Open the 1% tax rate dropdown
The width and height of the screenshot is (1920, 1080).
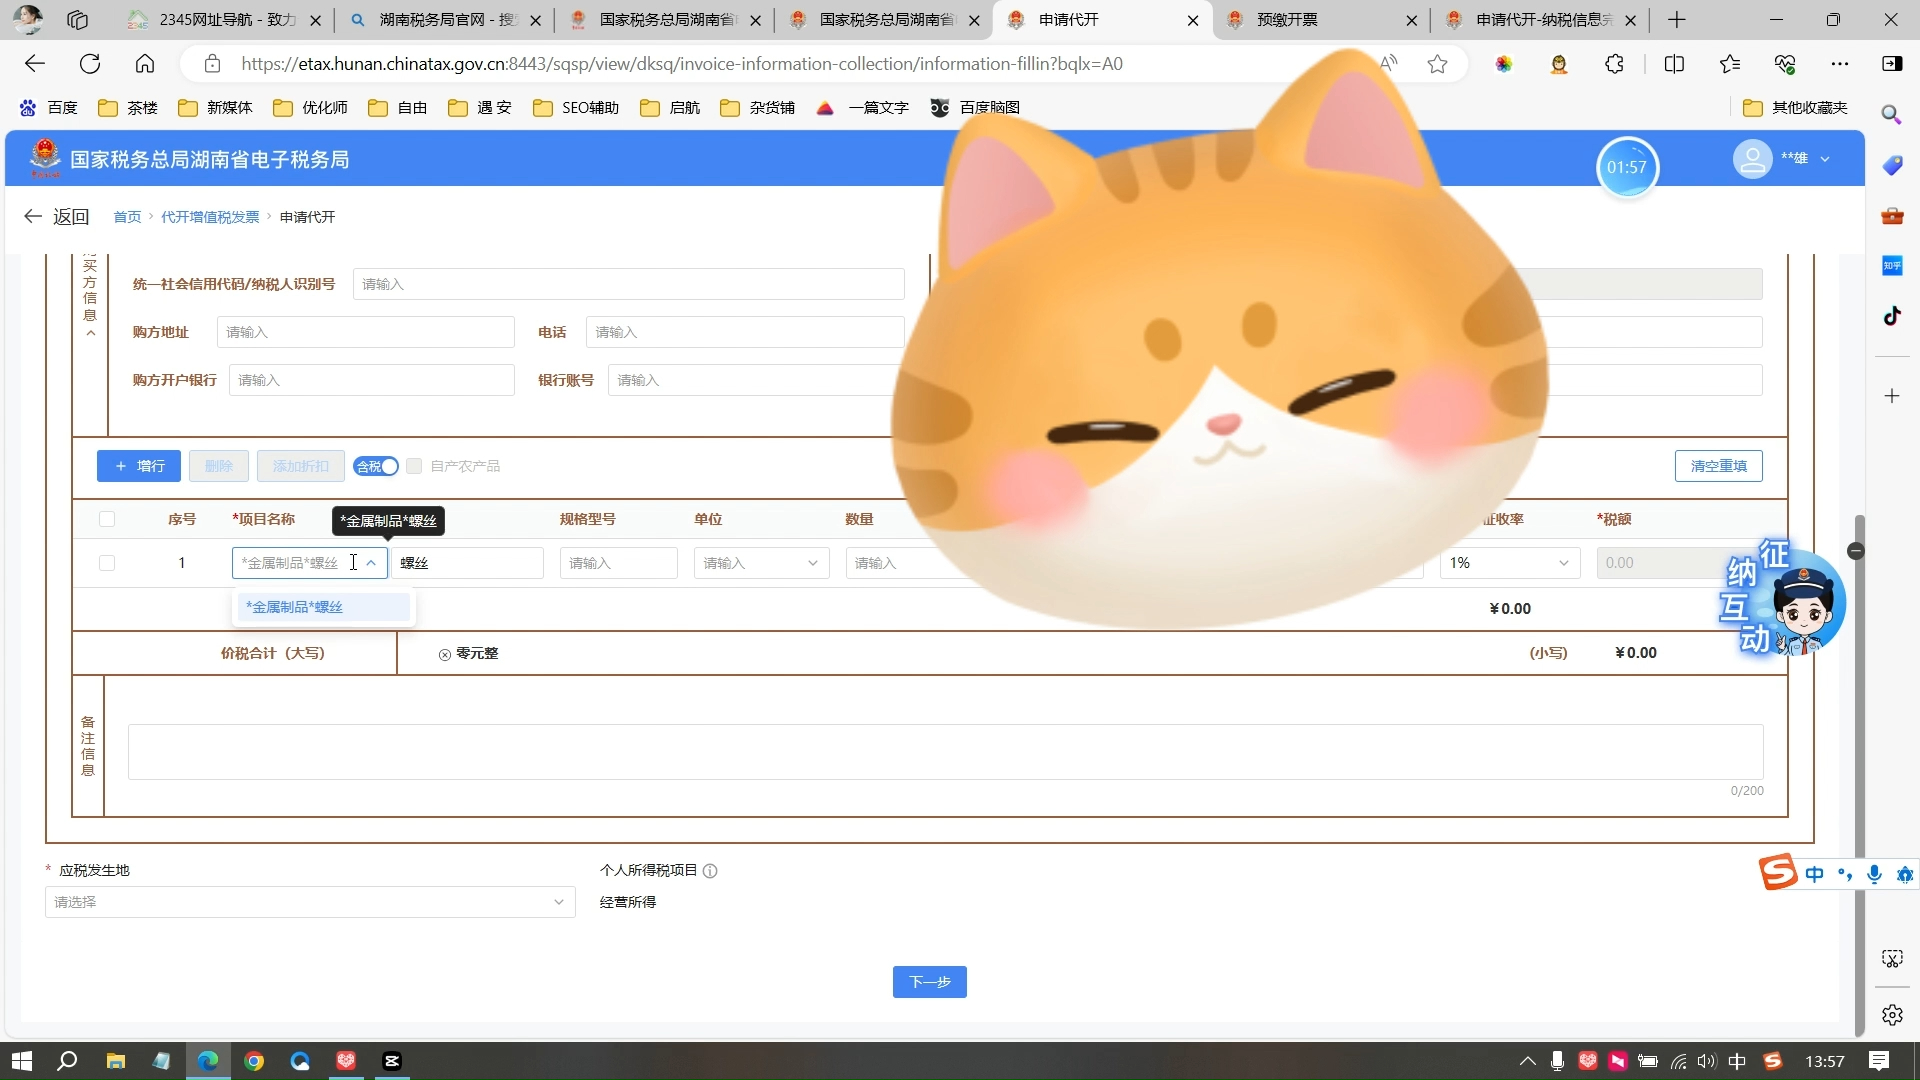click(x=1510, y=563)
